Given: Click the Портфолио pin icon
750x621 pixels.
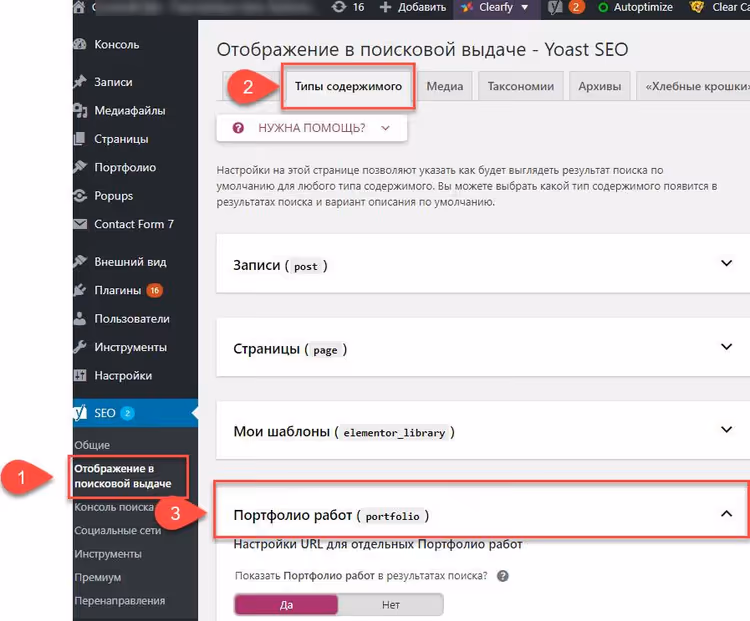Looking at the screenshot, I should (x=80, y=167).
